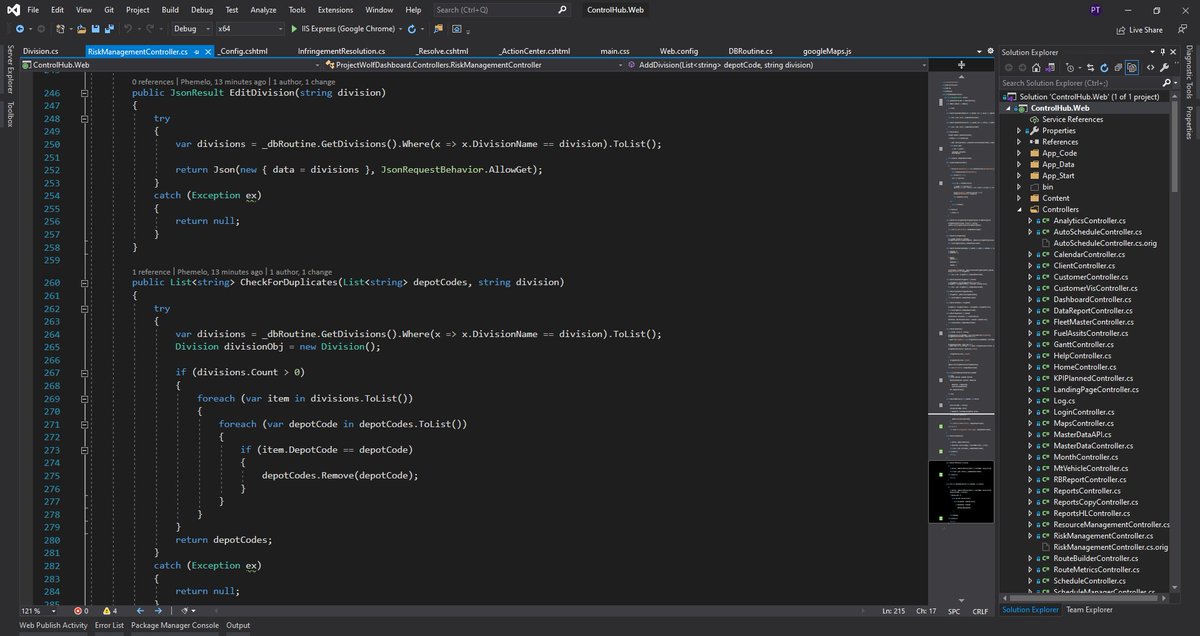Click the Refresh icon in Solution Explorer
1200x636 pixels.
[1105, 68]
